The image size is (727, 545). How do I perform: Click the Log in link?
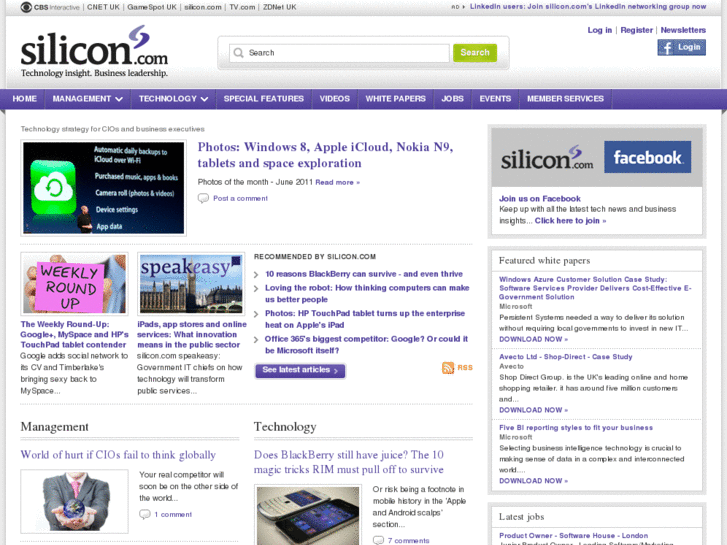[599, 30]
